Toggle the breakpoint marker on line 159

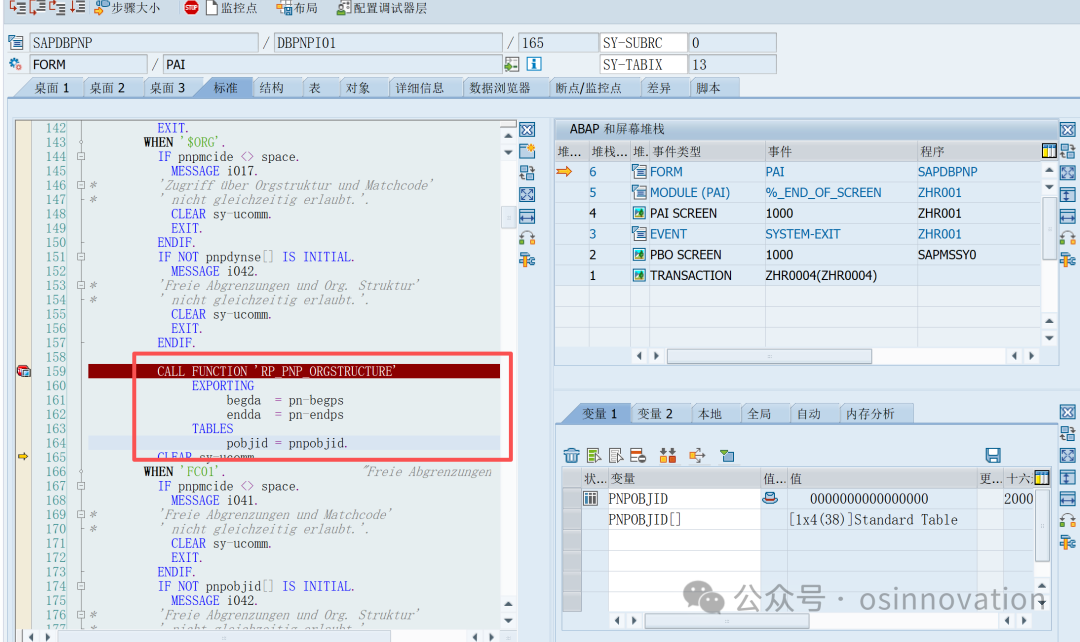tap(23, 371)
